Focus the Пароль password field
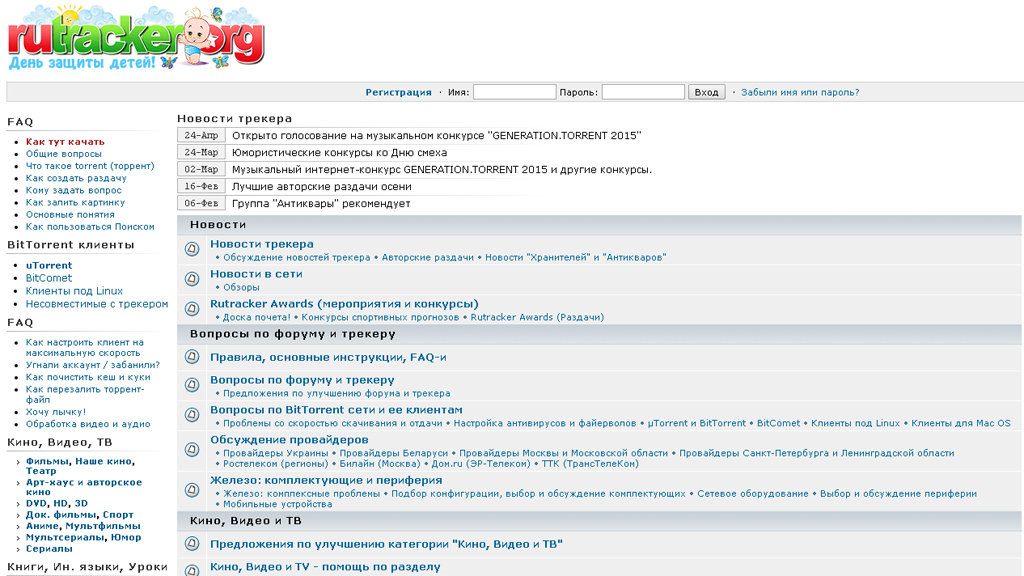 click(643, 92)
